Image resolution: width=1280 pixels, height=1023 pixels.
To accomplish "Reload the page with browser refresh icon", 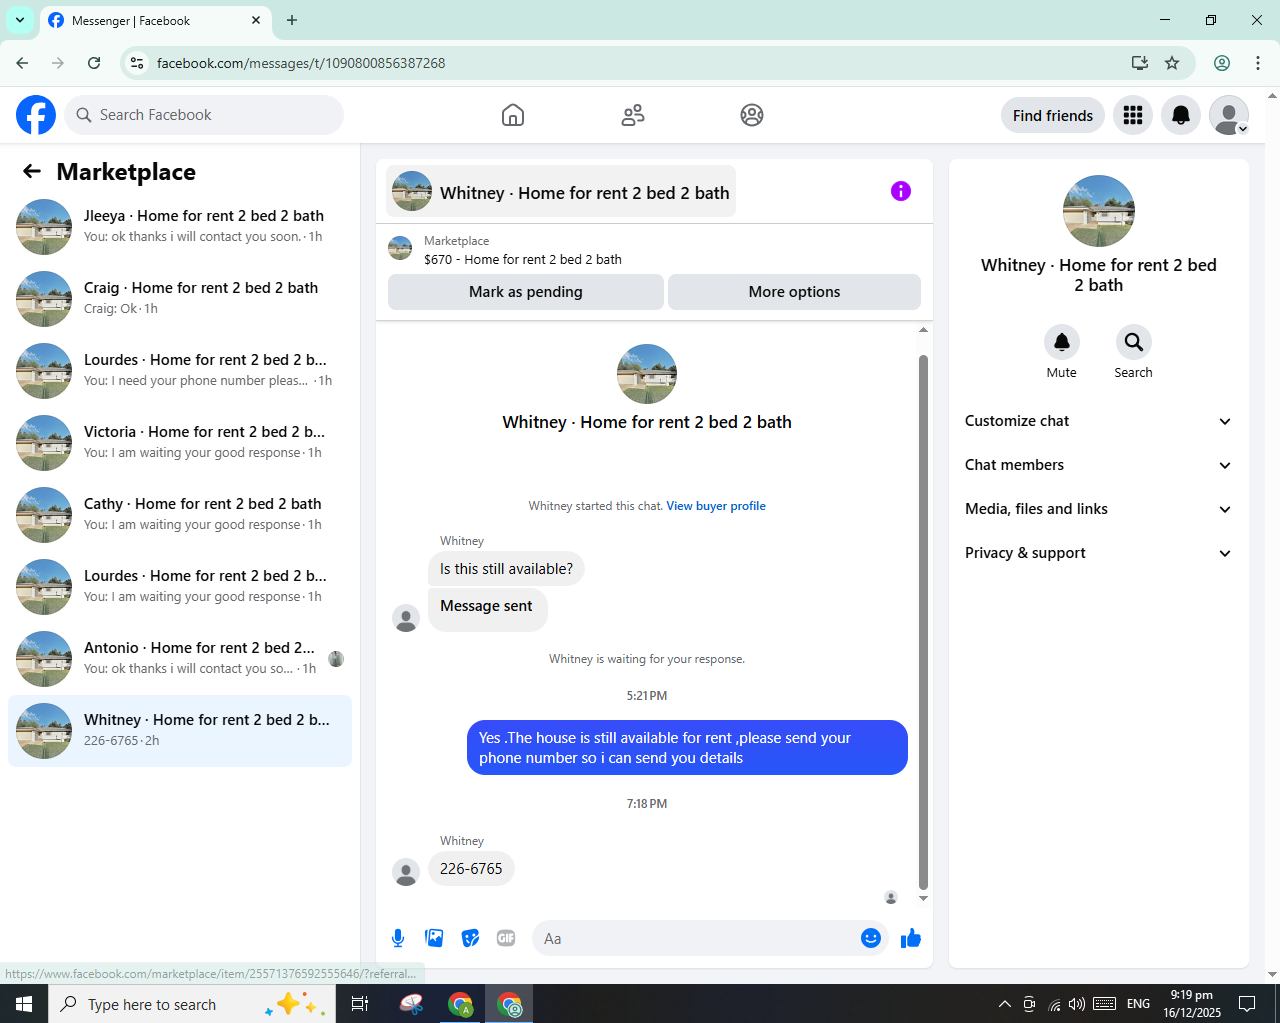I will tap(94, 63).
